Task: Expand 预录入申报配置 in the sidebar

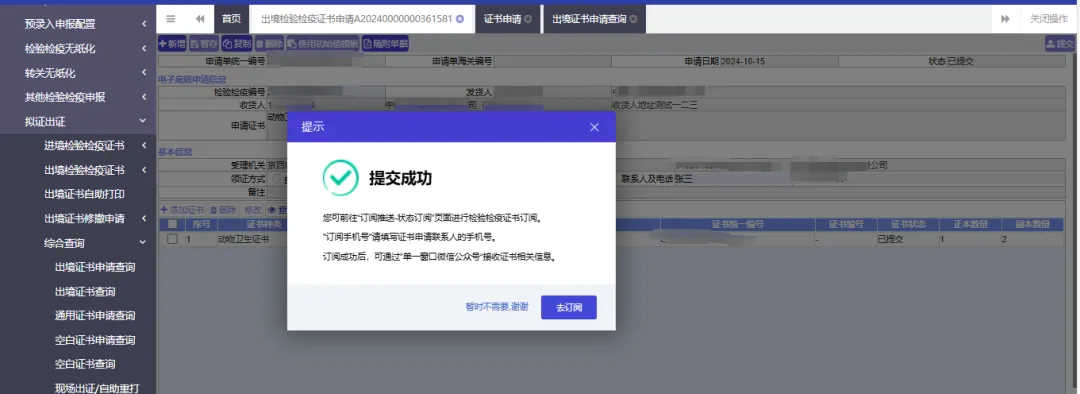Action: tap(78, 24)
